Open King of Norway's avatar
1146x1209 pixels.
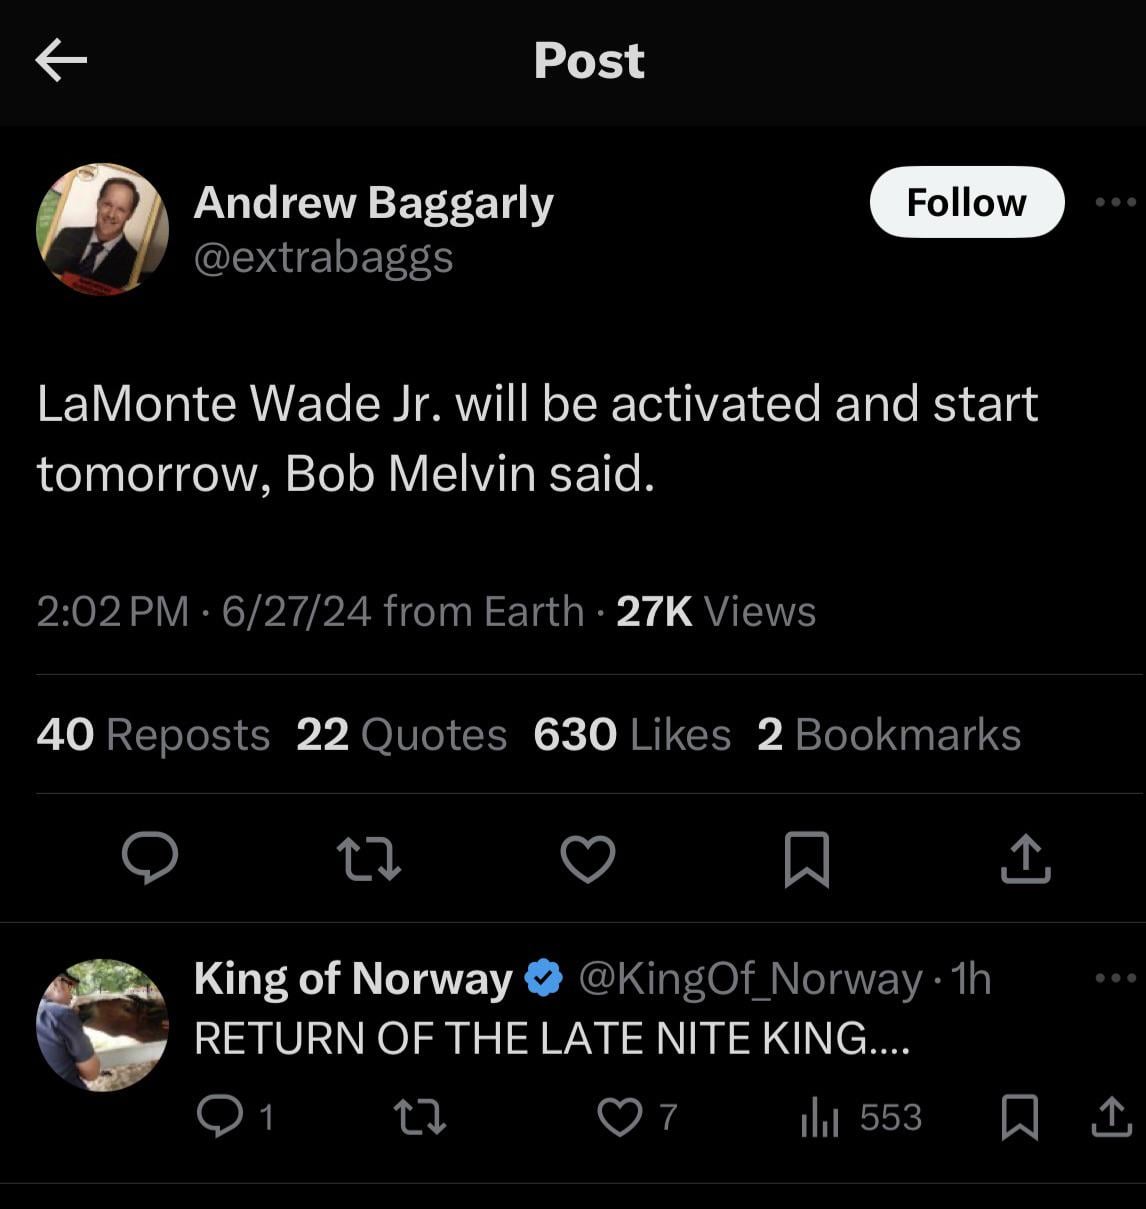point(102,1025)
